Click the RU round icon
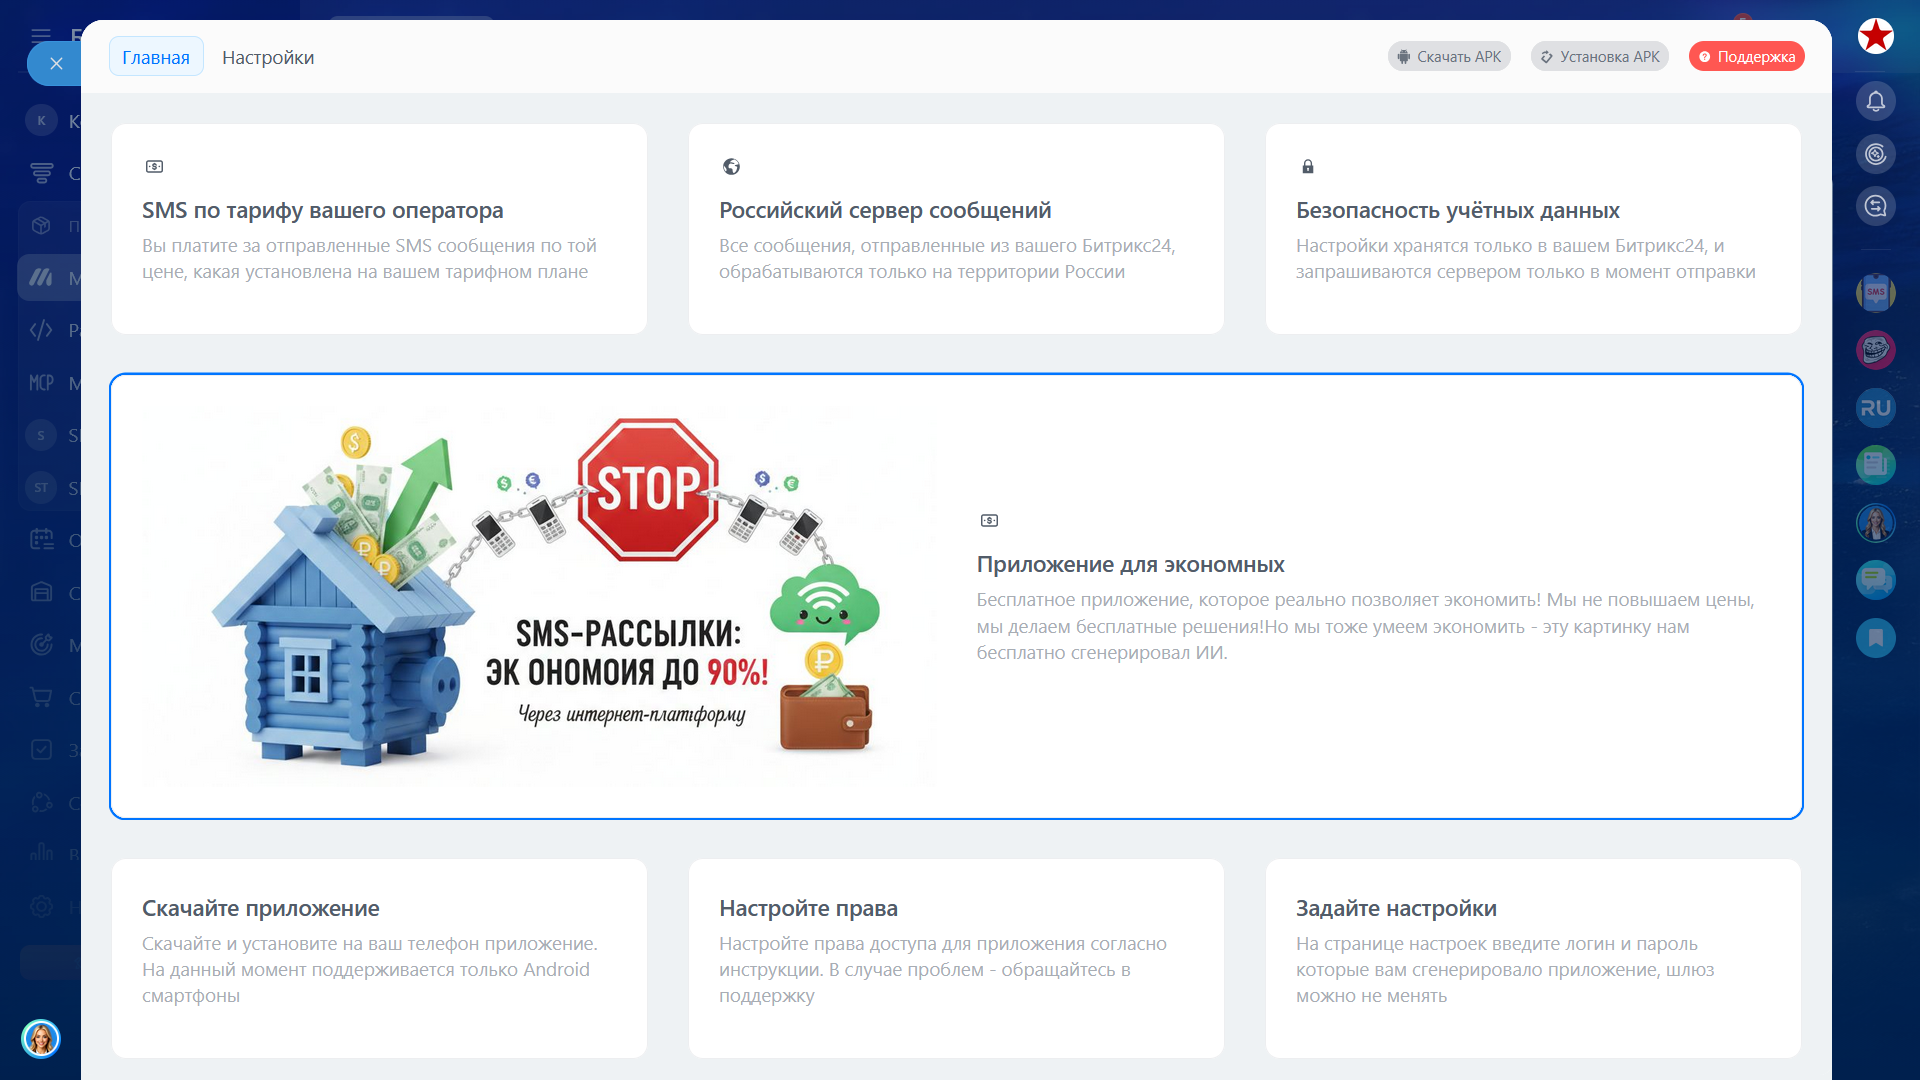The height and width of the screenshot is (1080, 1920). click(x=1876, y=408)
